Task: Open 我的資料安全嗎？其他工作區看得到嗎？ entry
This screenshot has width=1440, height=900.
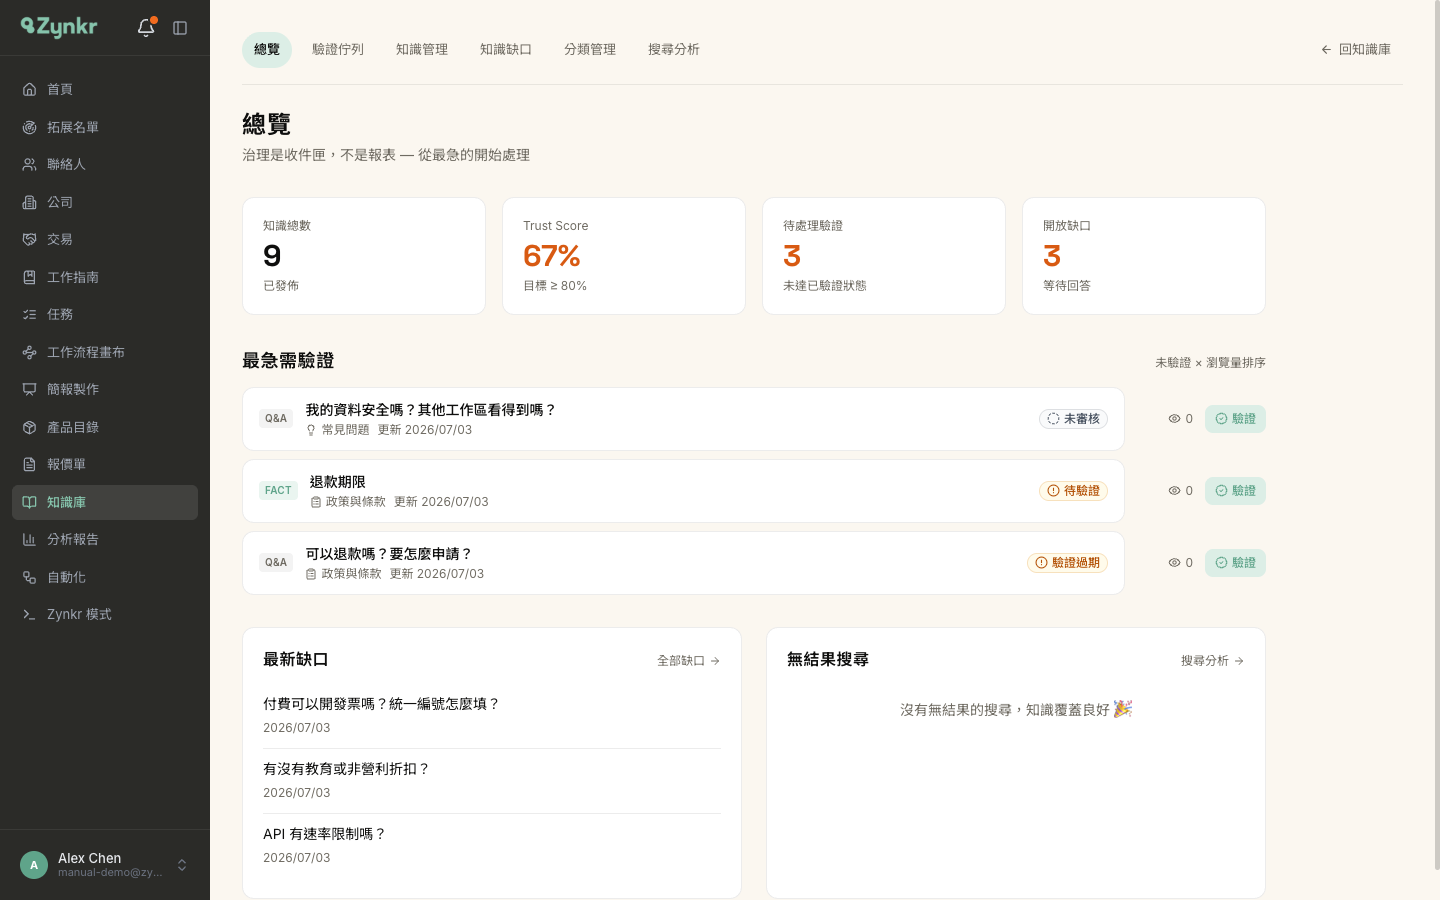Action: [683, 419]
